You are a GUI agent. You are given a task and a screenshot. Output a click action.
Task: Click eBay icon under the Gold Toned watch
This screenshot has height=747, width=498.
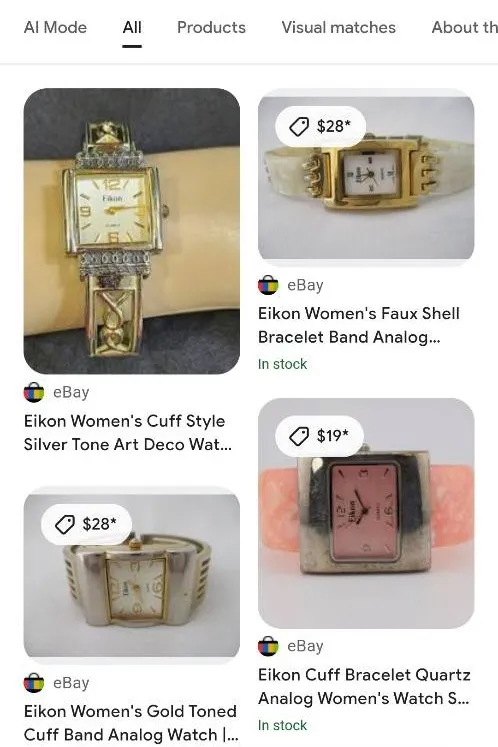pyautogui.click(x=34, y=683)
